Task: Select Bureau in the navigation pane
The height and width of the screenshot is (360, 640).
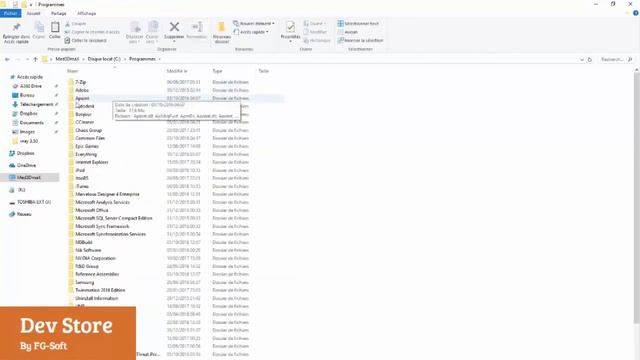Action: tap(27, 95)
